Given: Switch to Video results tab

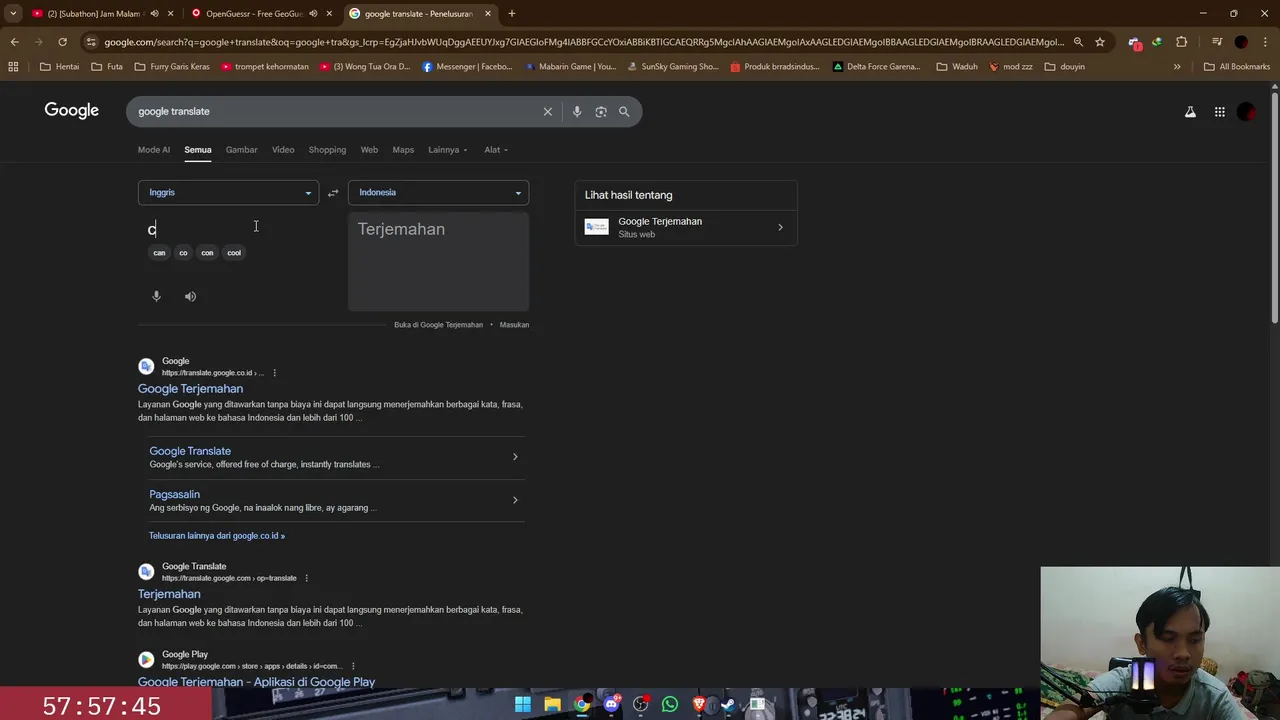Looking at the screenshot, I should point(283,150).
